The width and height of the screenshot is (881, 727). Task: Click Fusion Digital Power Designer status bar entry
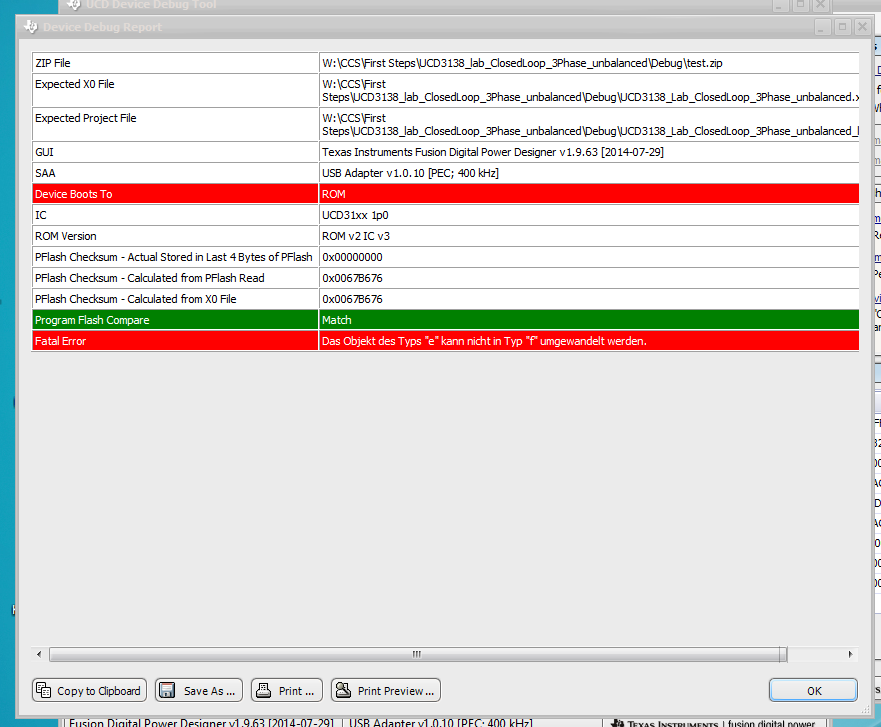[x=201, y=723]
